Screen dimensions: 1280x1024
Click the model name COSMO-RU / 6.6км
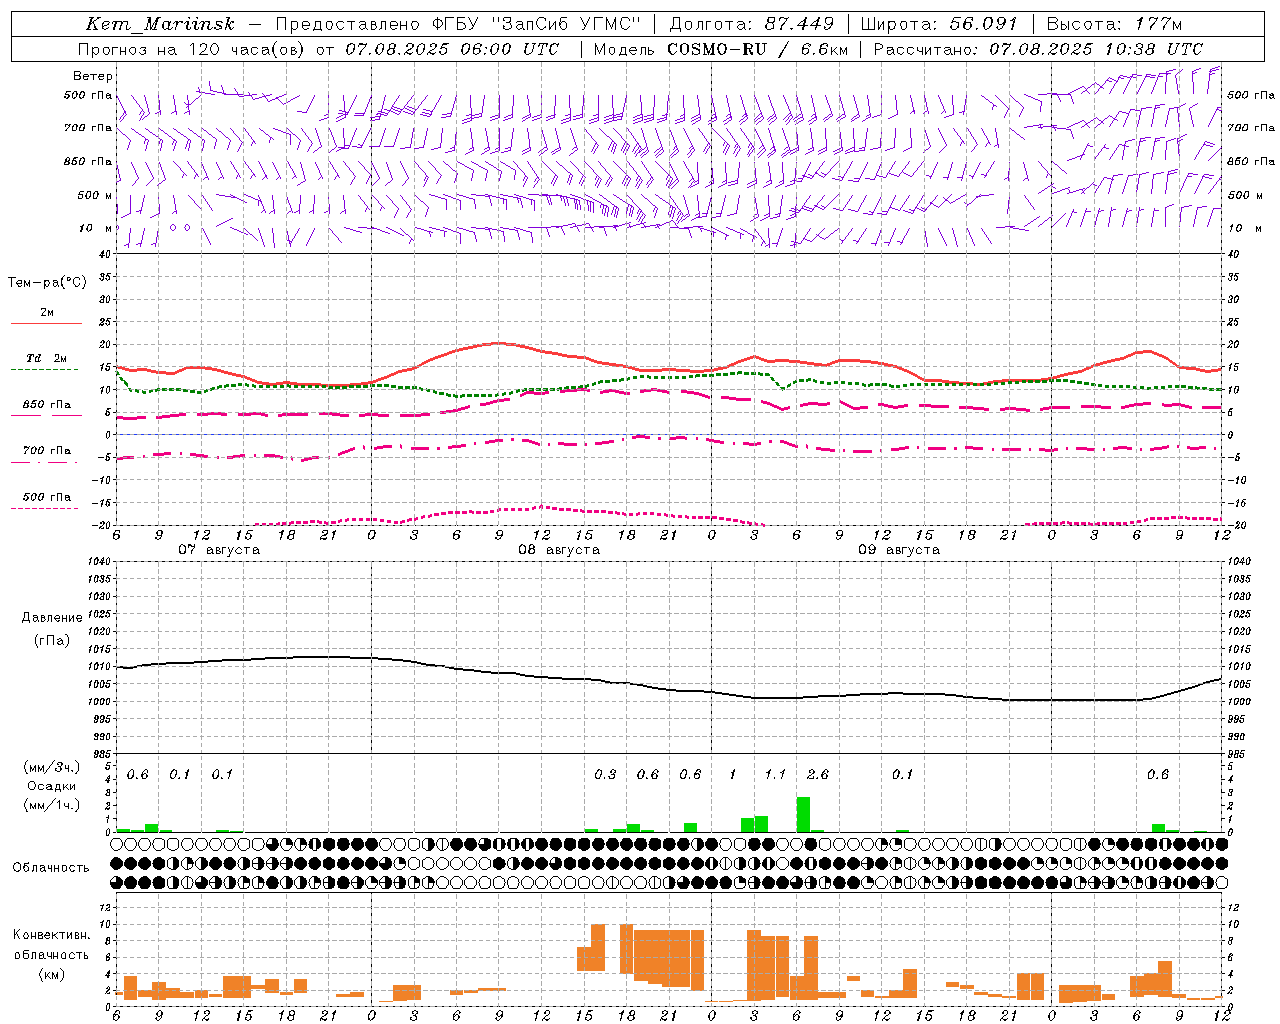pos(758,49)
